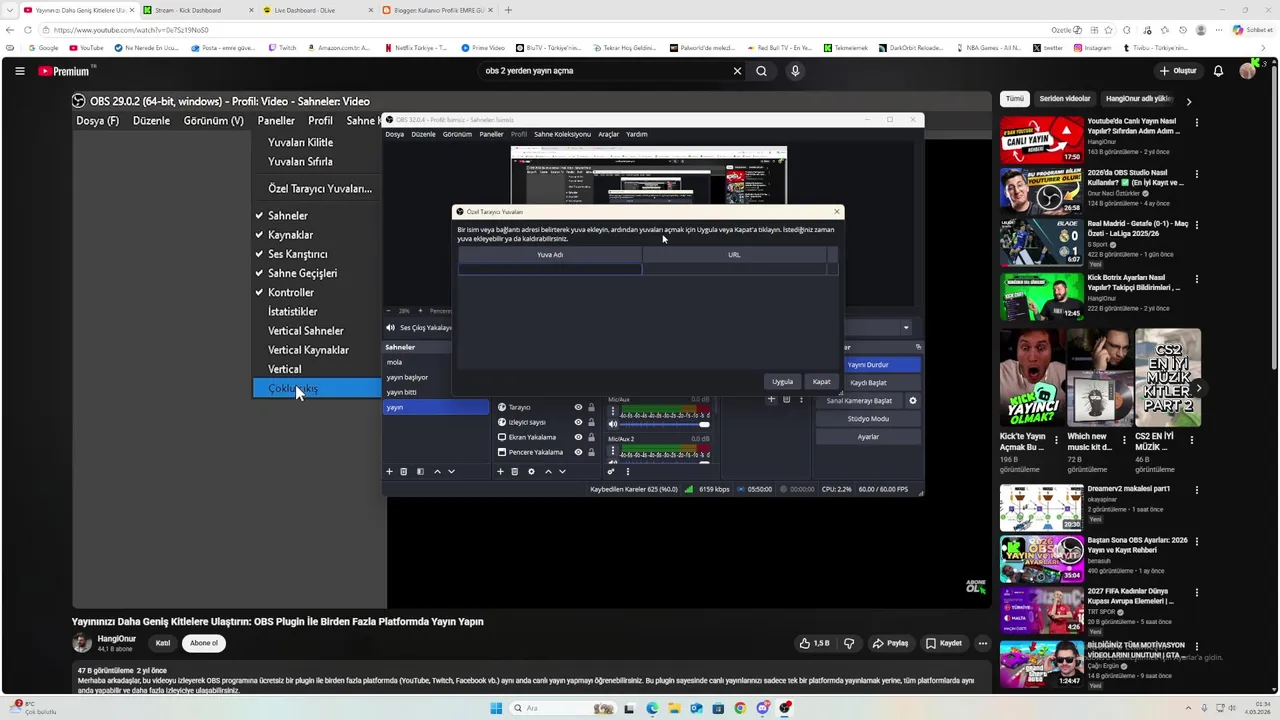Open Windows Start menu
The width and height of the screenshot is (1280, 720).
pyautogui.click(x=496, y=708)
